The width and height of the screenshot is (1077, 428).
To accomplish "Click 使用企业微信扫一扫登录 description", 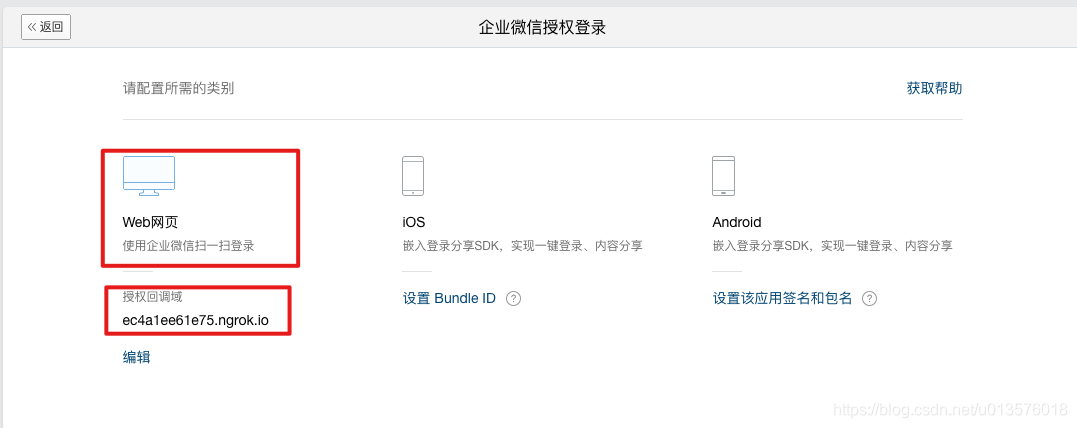I will point(189,245).
